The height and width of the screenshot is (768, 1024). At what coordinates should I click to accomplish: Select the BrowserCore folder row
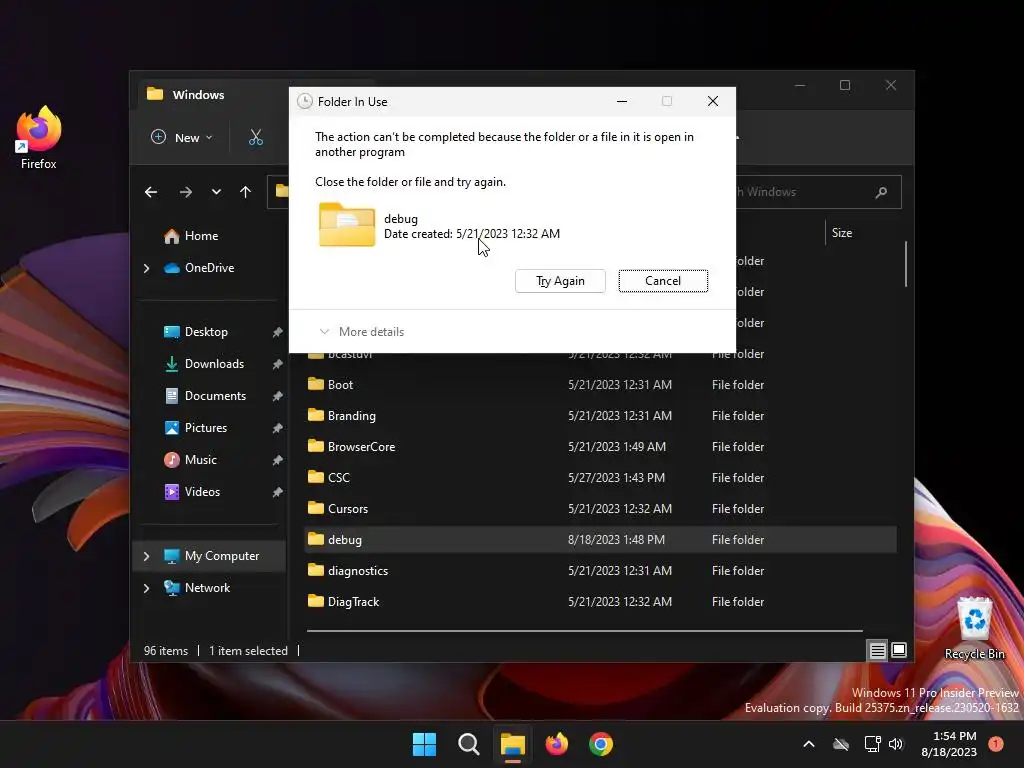pos(600,447)
